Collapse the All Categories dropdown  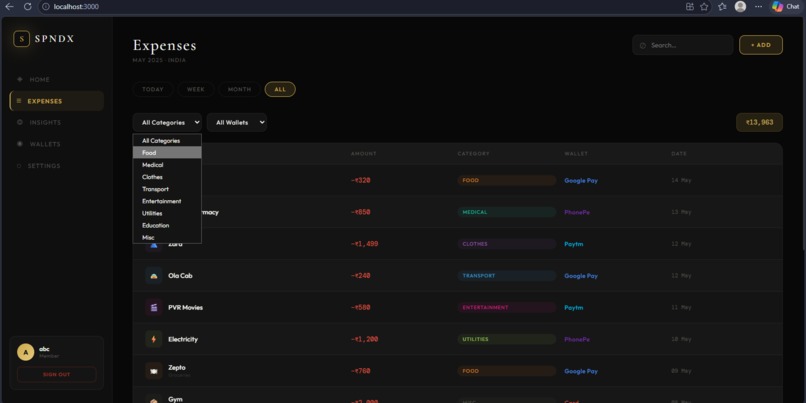click(x=167, y=122)
